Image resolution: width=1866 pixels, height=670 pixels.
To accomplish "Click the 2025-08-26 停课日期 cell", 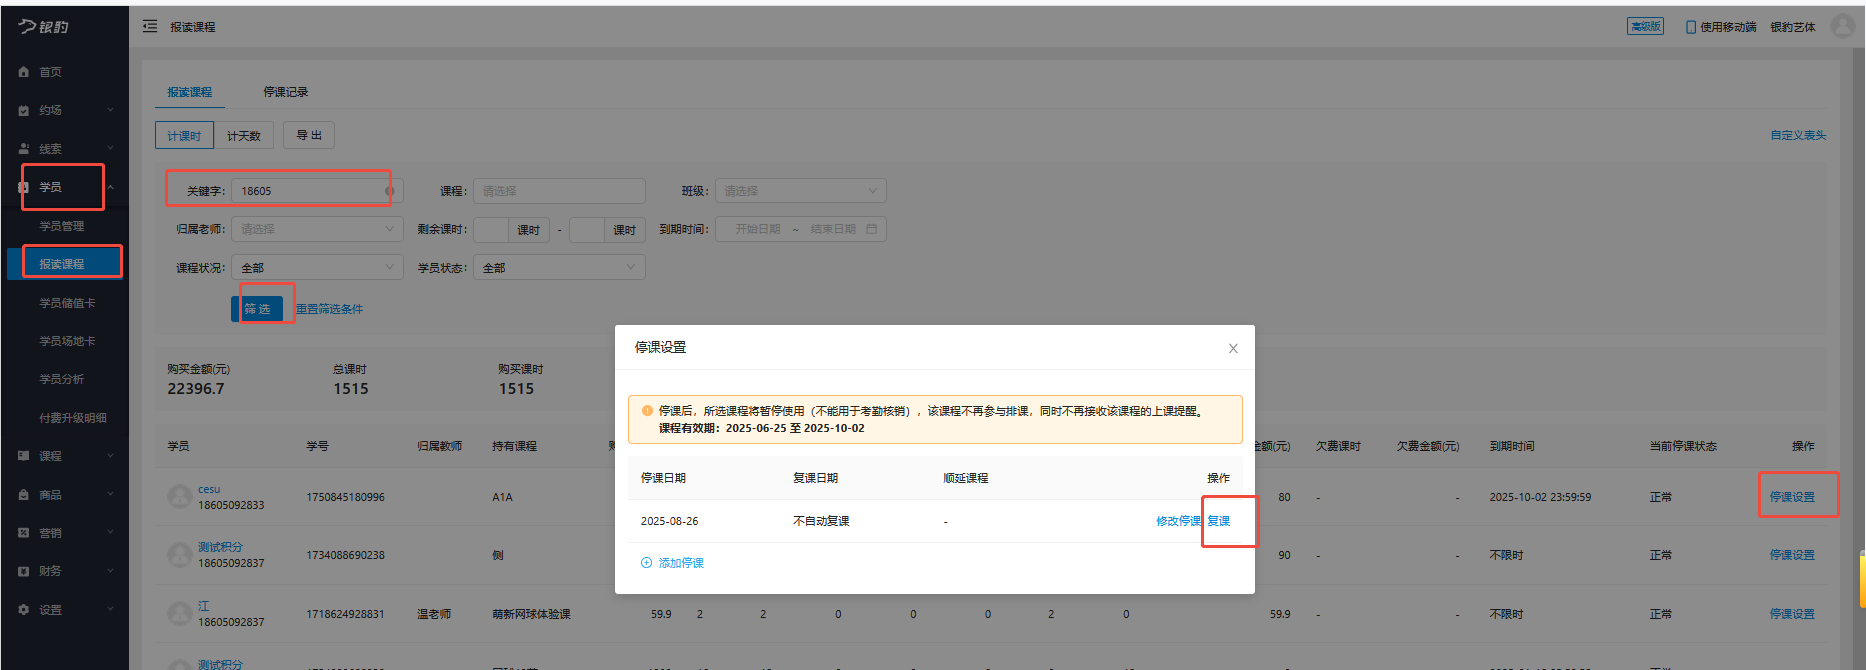I will 669,521.
